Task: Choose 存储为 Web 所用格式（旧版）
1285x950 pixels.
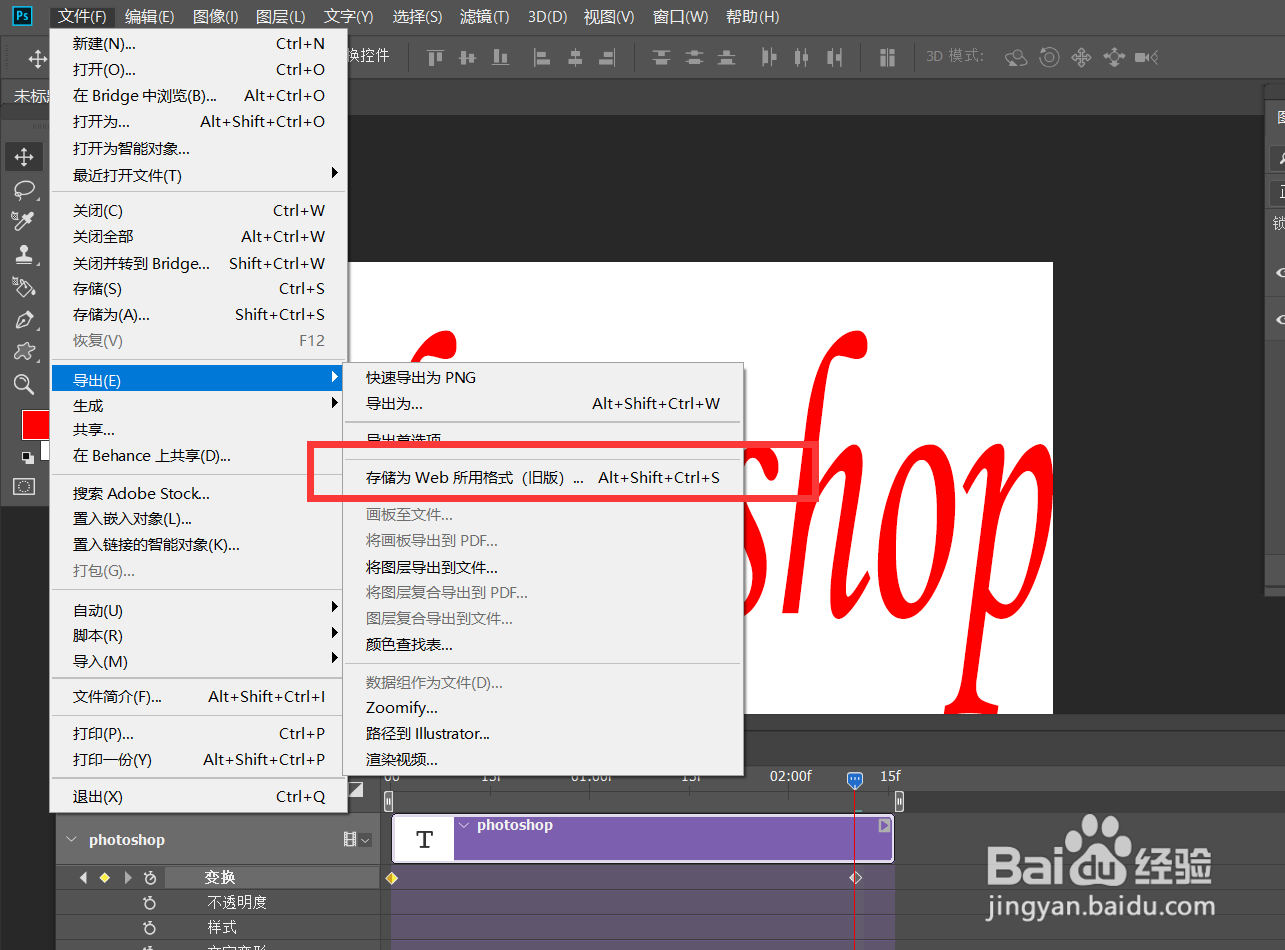Action: pyautogui.click(x=543, y=478)
